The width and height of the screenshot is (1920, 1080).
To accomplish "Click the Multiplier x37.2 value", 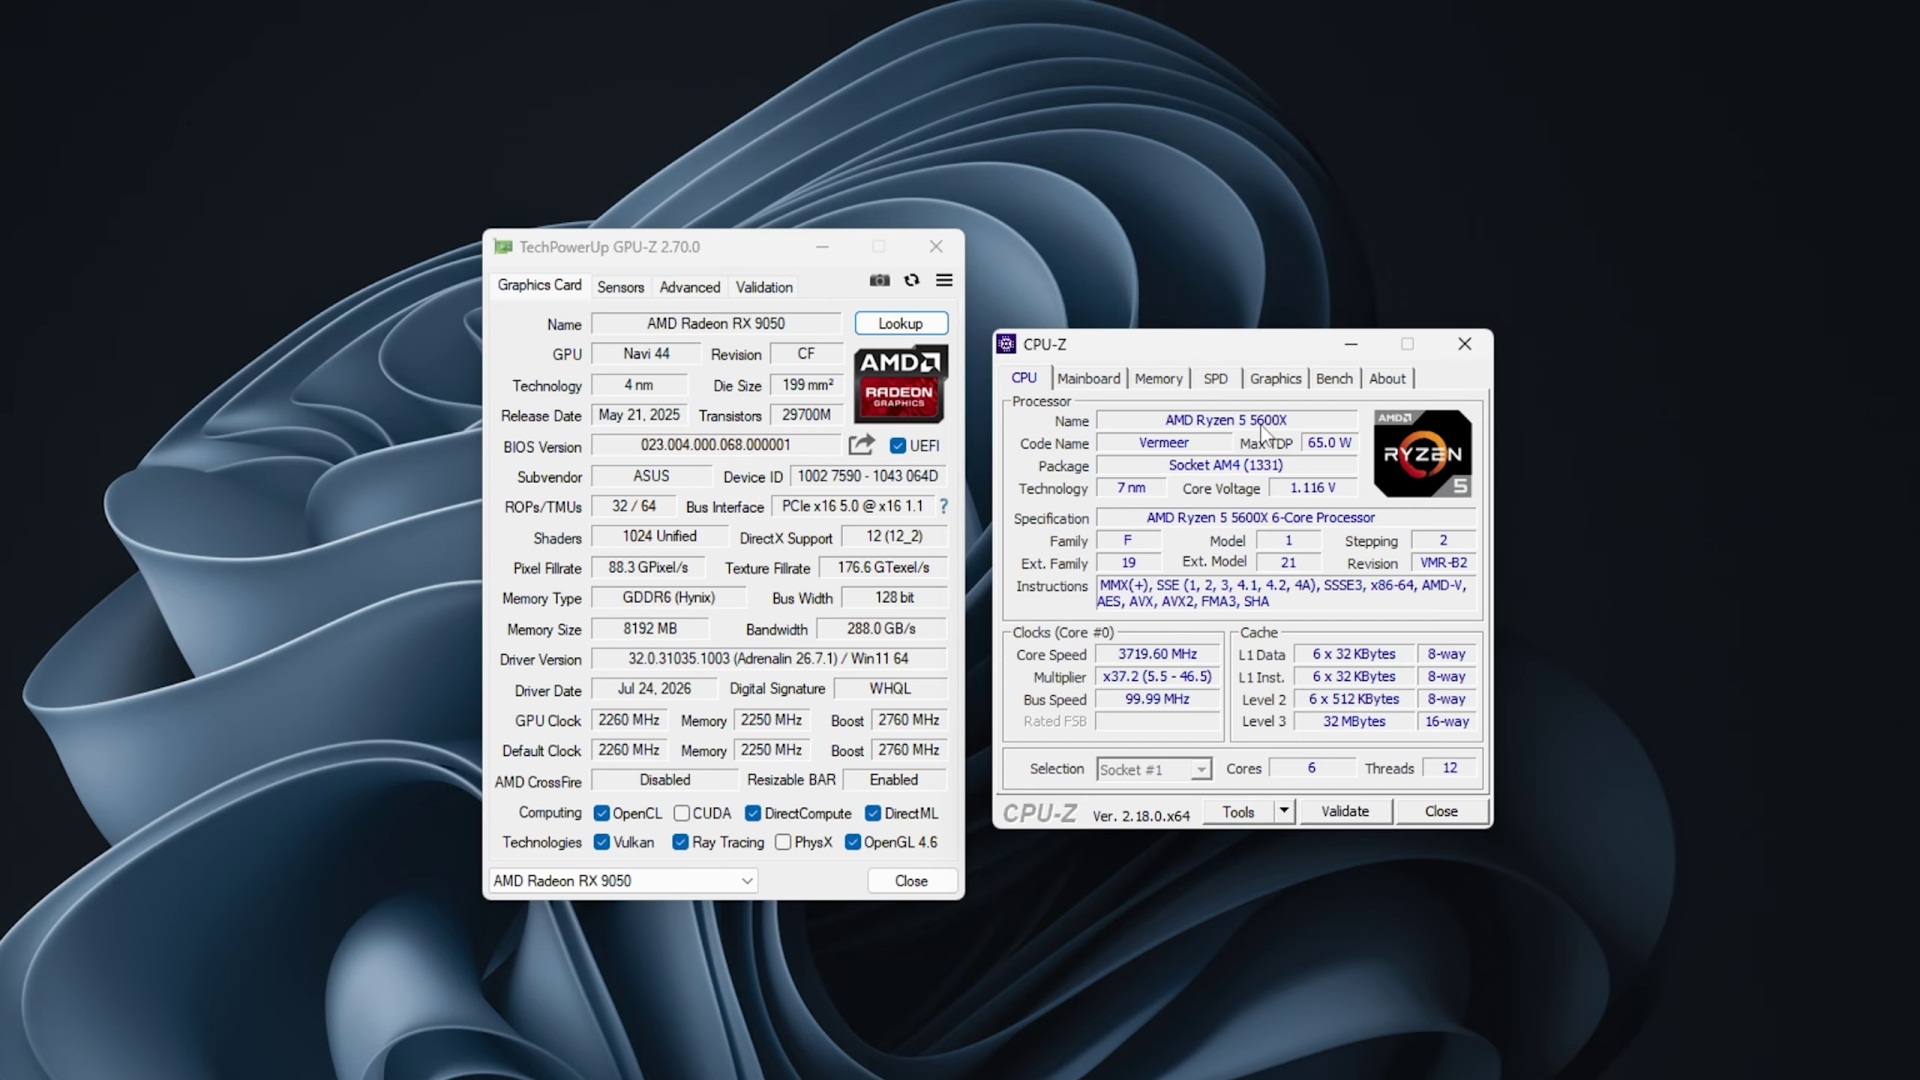I will tap(1158, 676).
